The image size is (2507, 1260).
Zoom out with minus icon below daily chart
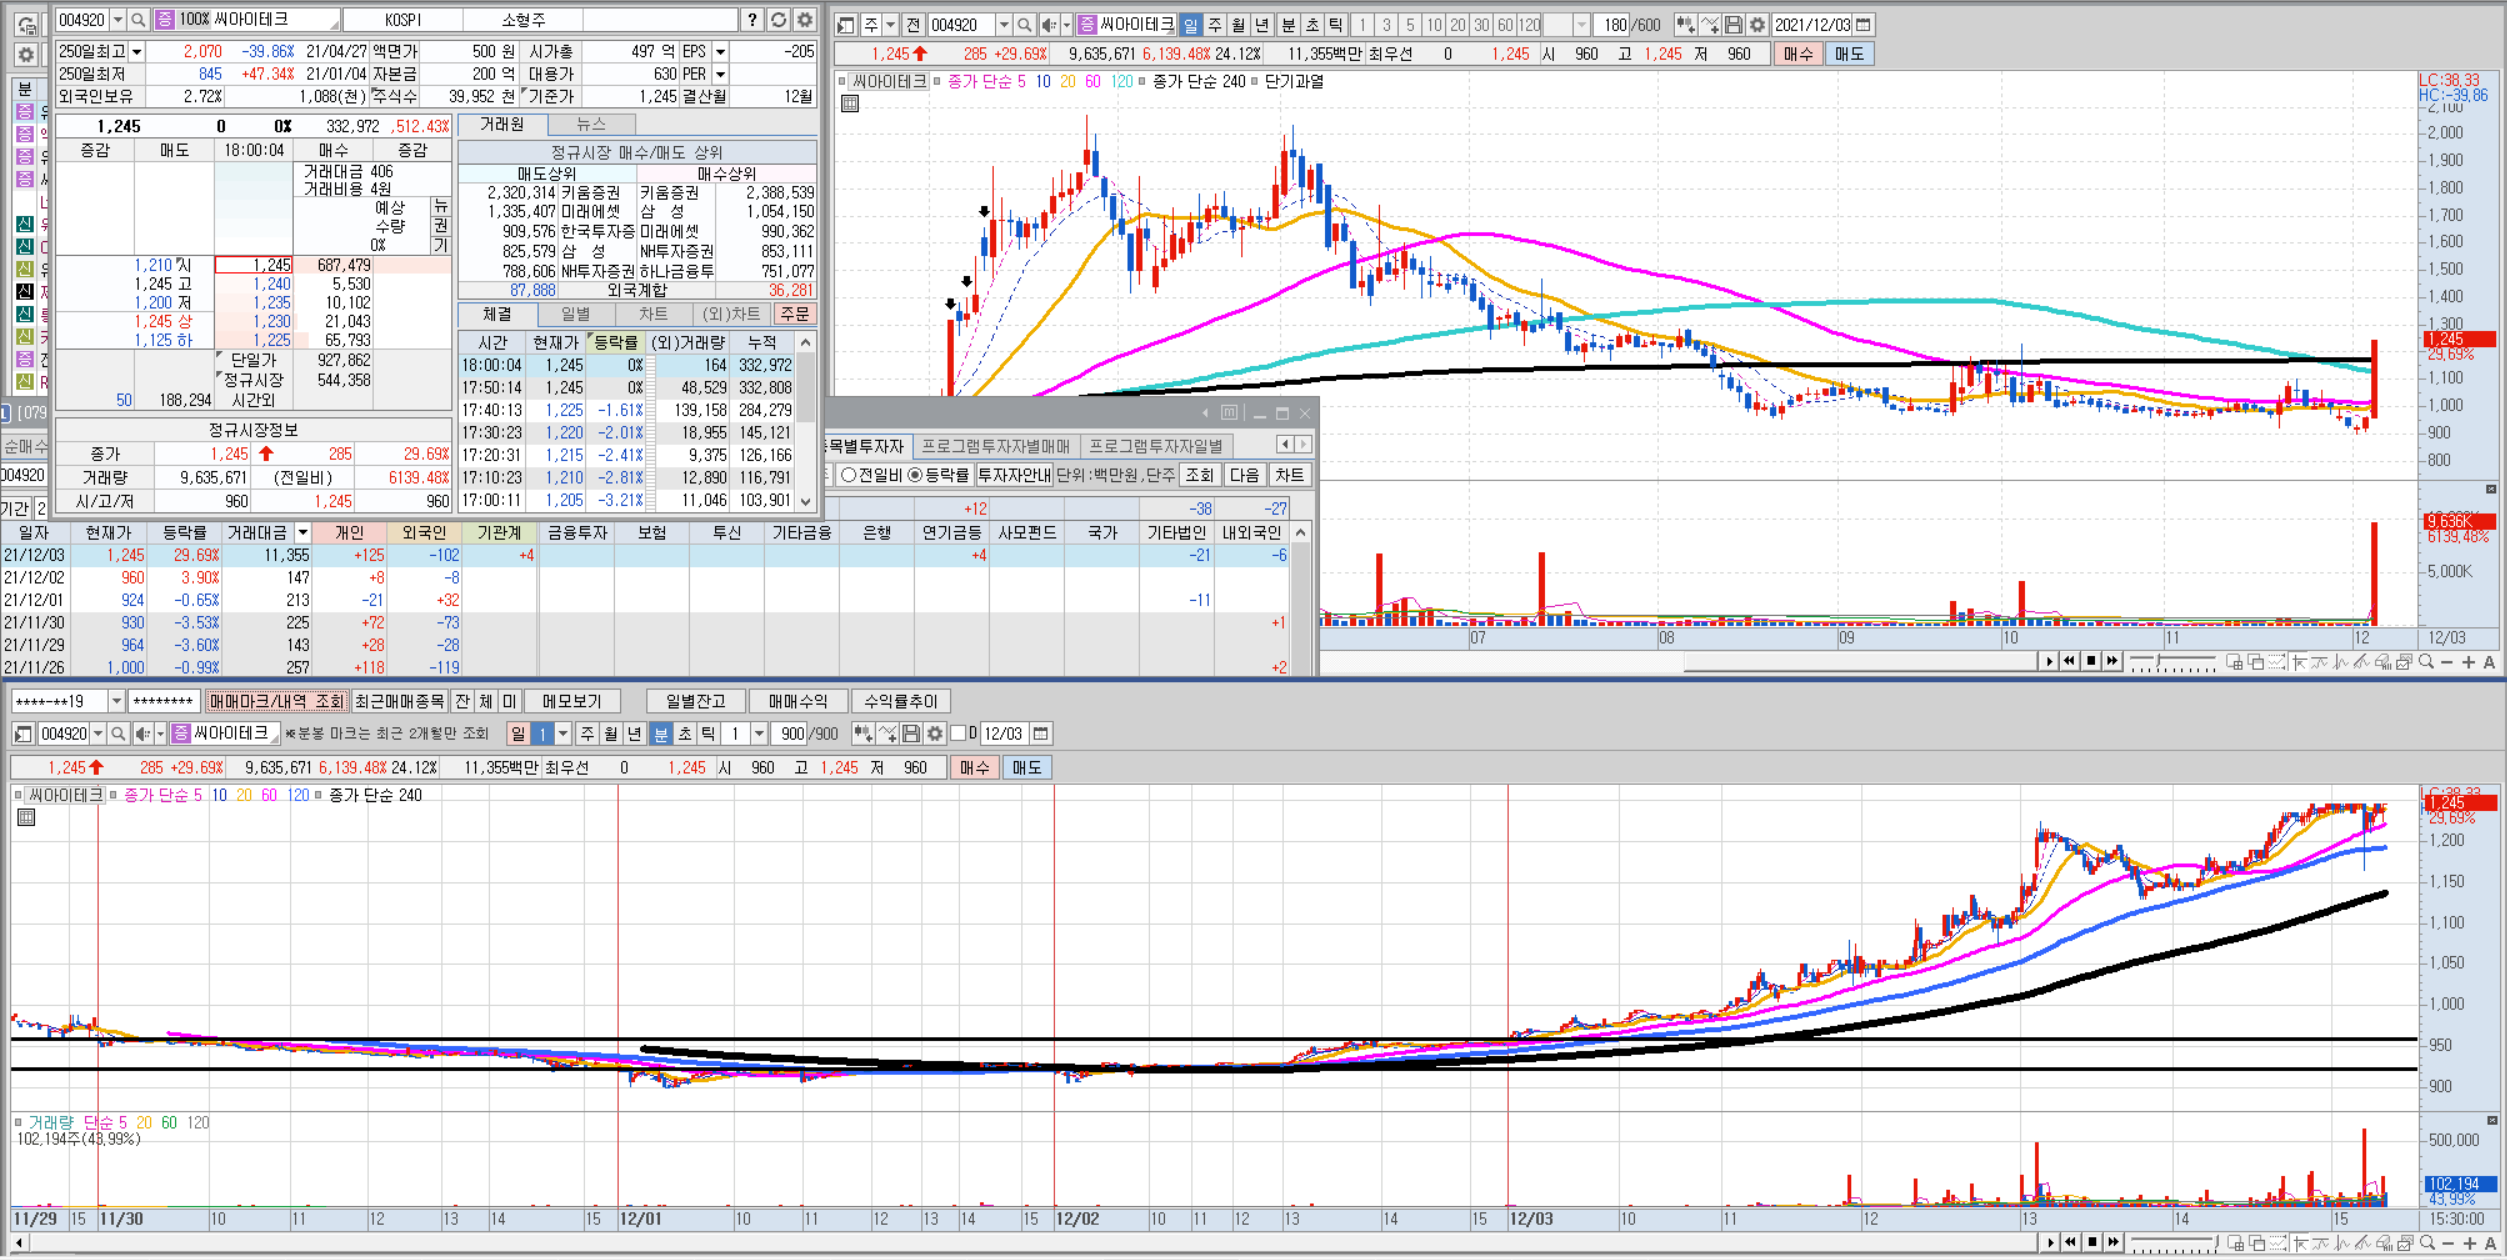(x=2447, y=662)
